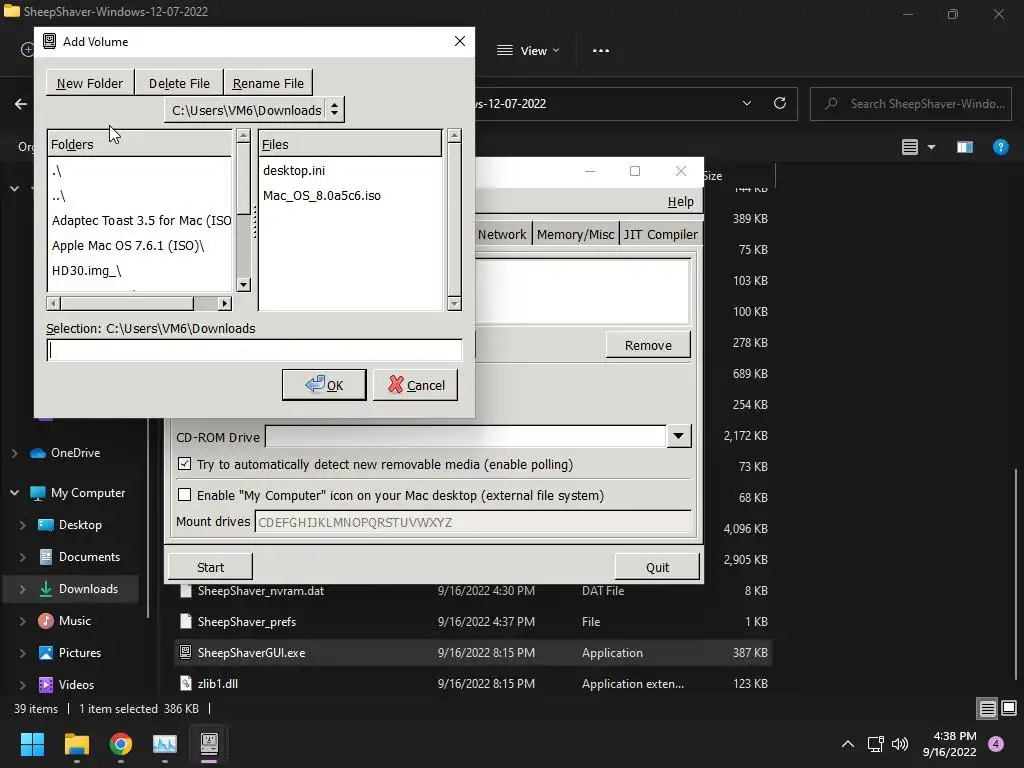Screen dimensions: 1024x768
Task: Click the Delete File button
Action: pyautogui.click(x=179, y=83)
